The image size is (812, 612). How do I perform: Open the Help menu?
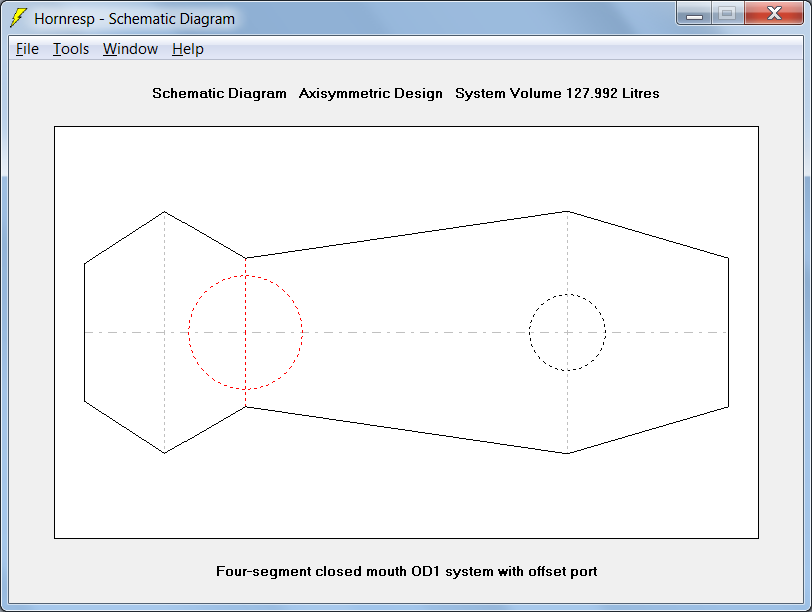pos(187,49)
